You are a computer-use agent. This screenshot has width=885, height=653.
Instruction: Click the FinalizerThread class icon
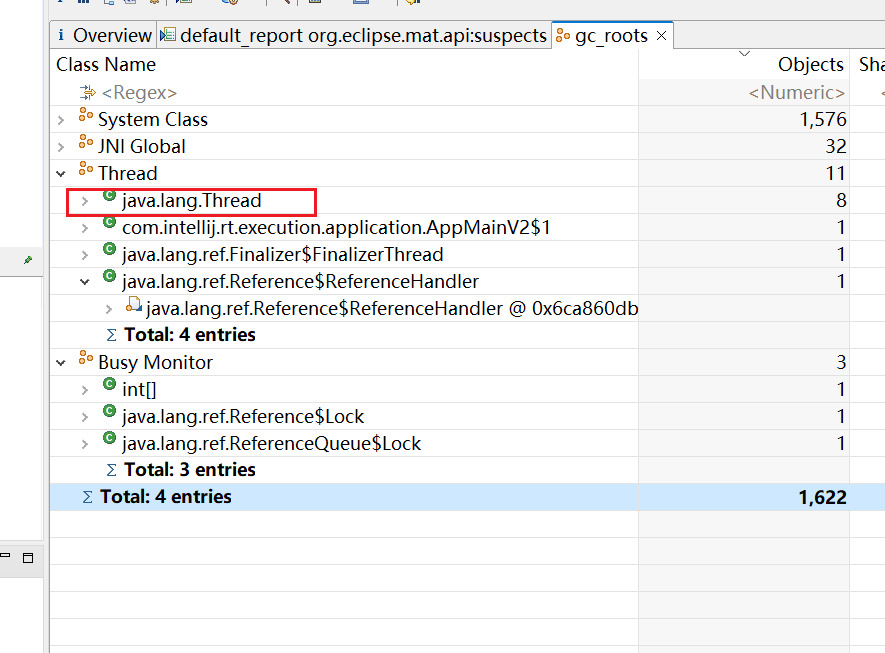[109, 254]
